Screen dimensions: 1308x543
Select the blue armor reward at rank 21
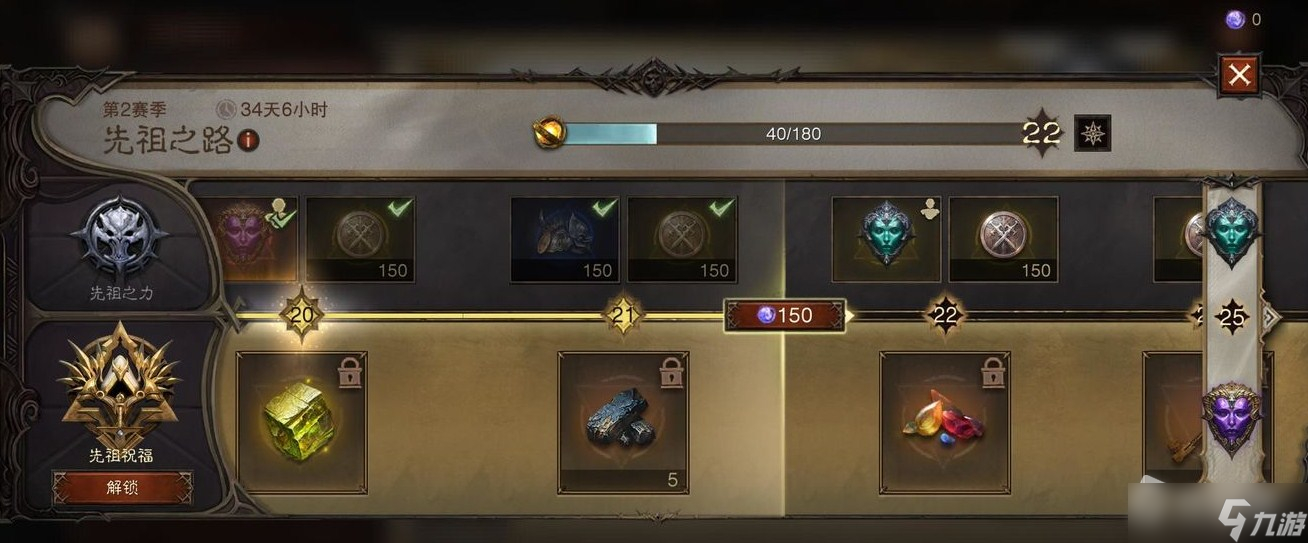click(x=565, y=239)
